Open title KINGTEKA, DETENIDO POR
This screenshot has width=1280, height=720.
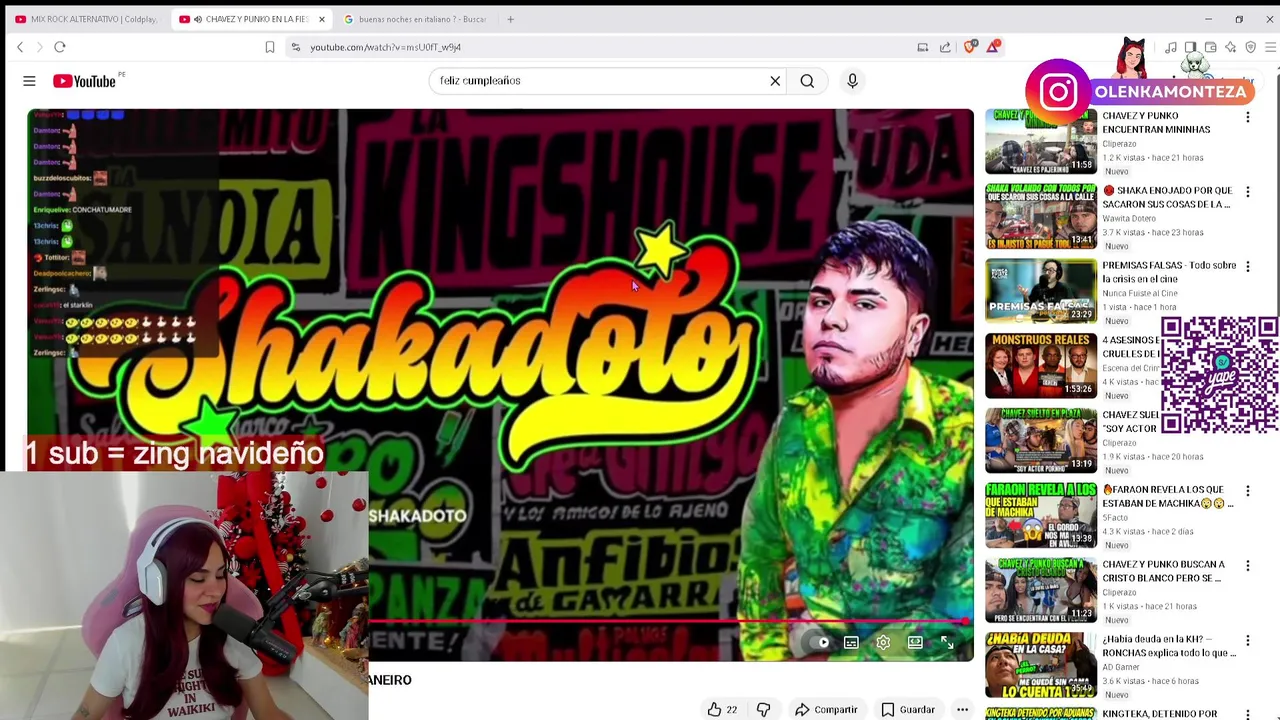1160,714
